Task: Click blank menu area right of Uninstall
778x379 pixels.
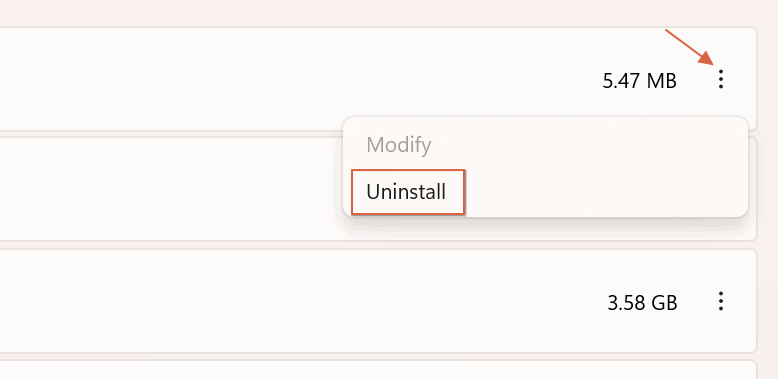Action: [x=605, y=192]
